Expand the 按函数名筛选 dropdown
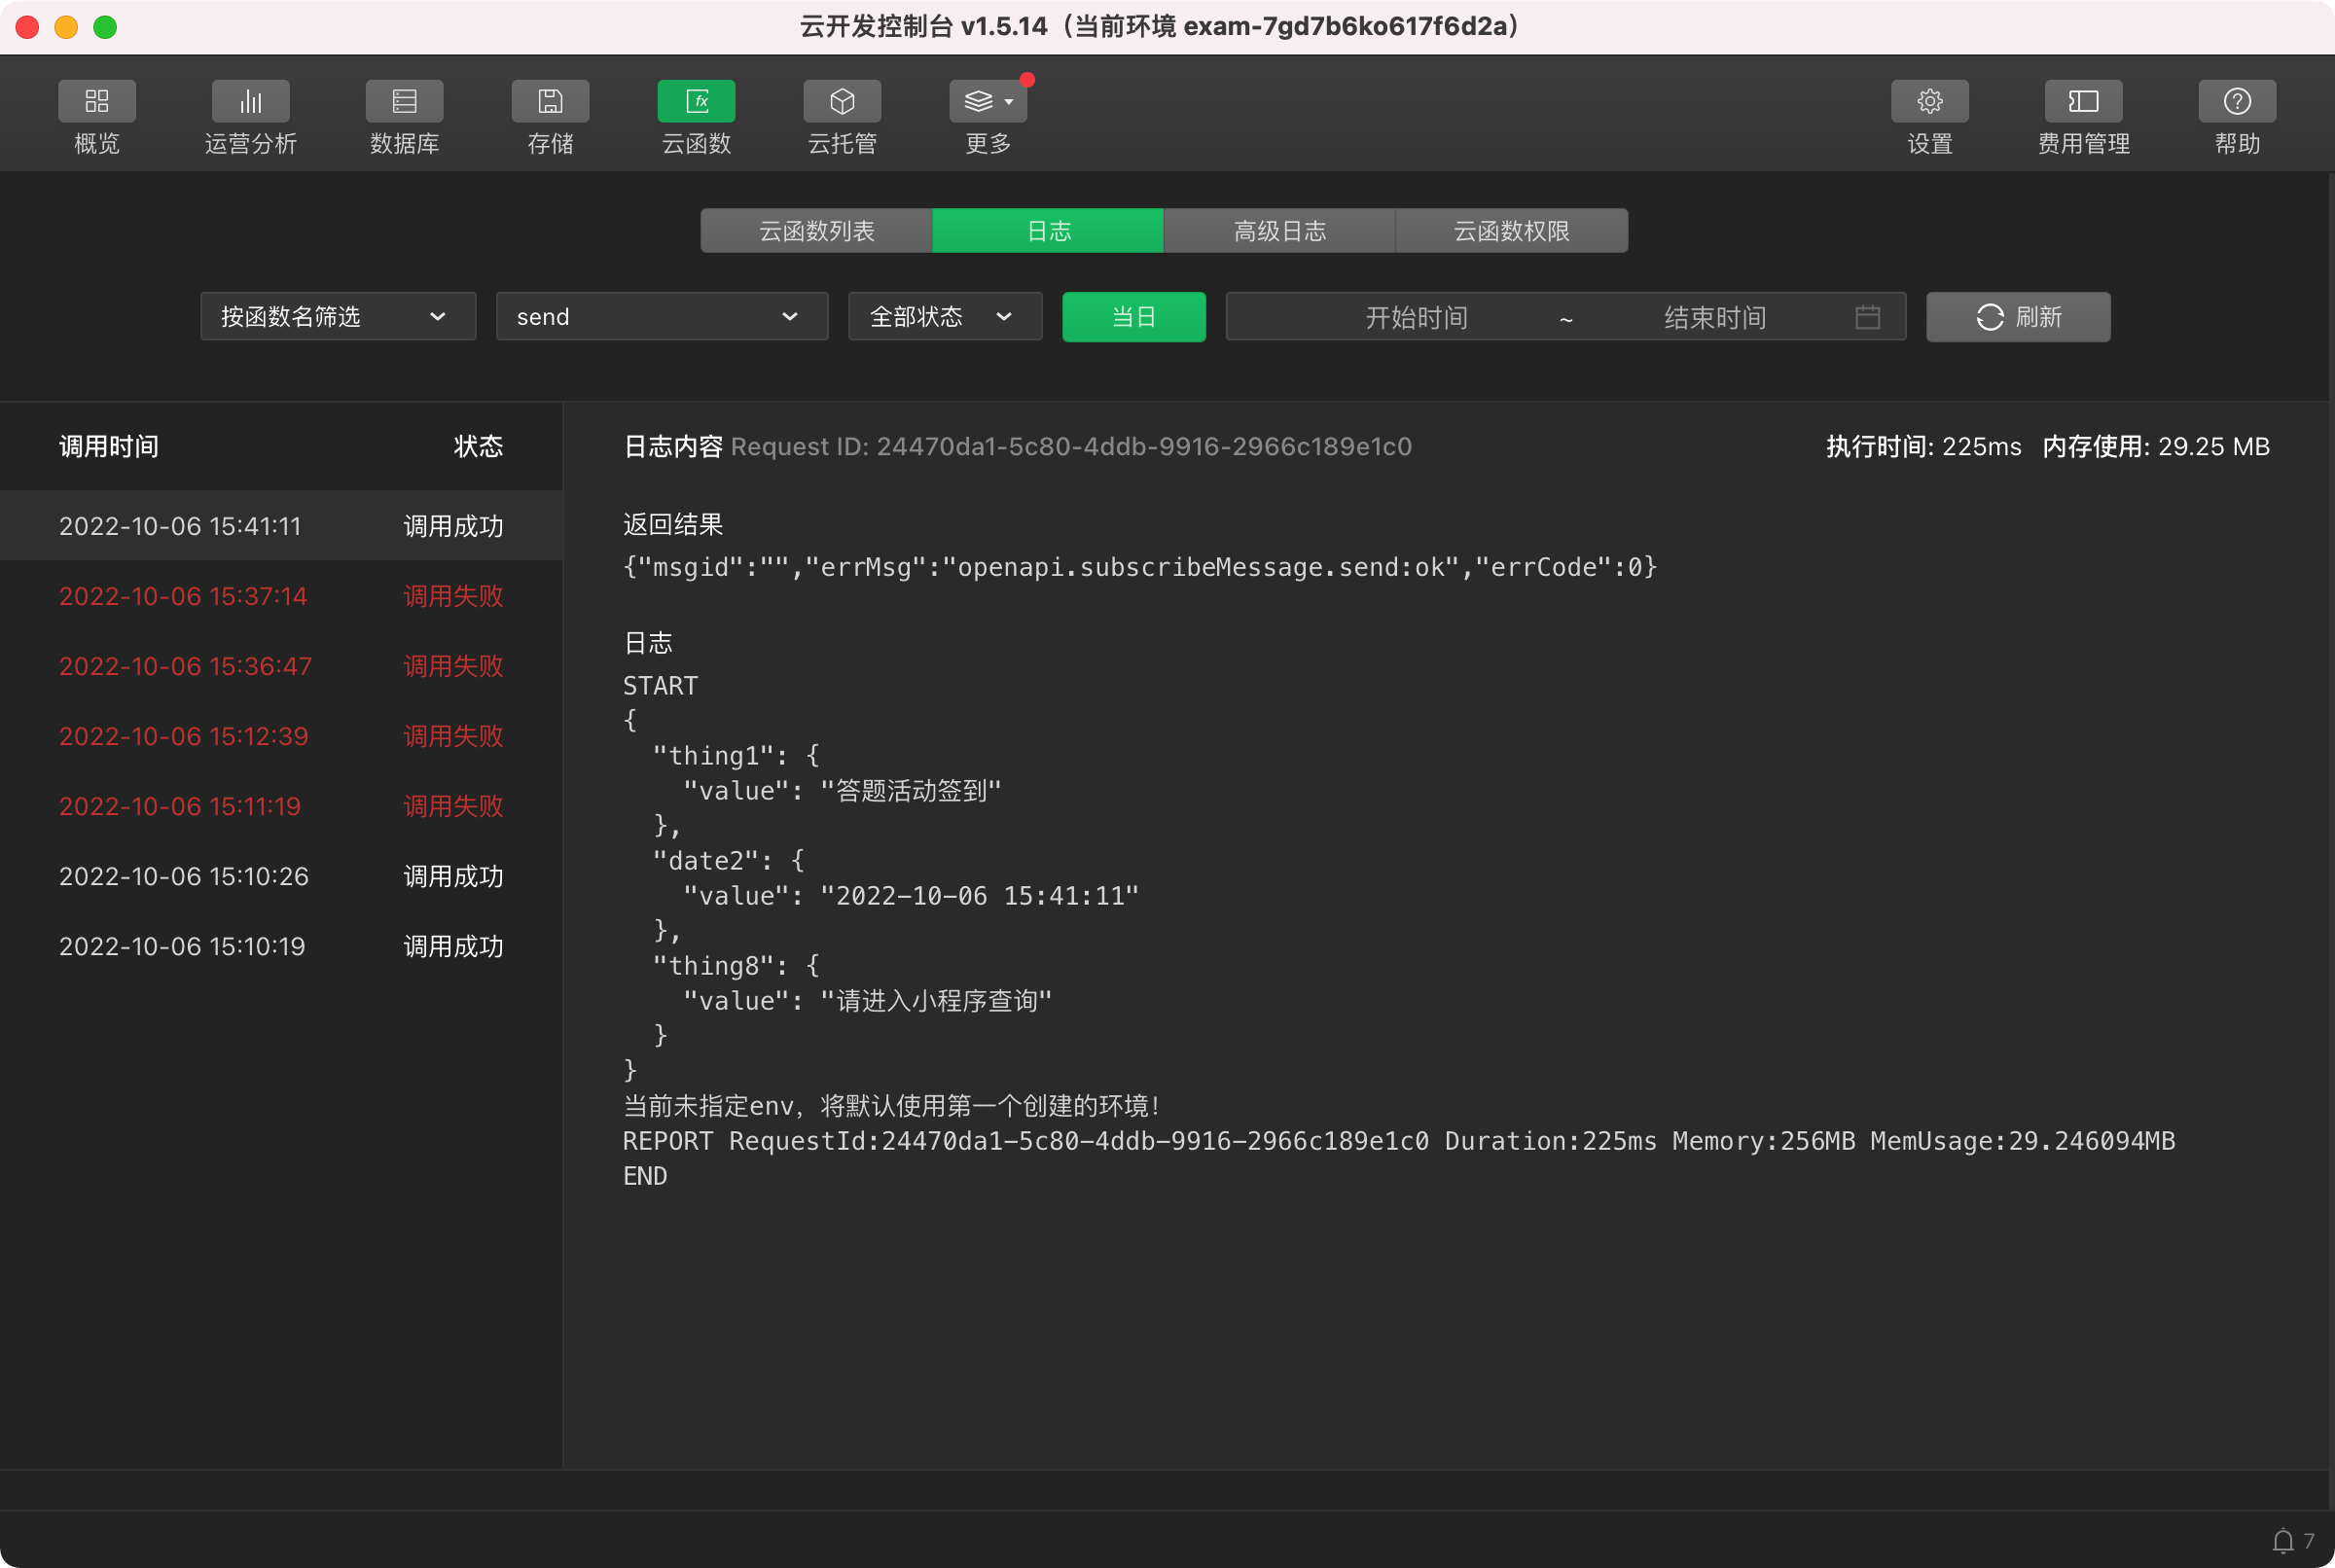 (x=338, y=317)
